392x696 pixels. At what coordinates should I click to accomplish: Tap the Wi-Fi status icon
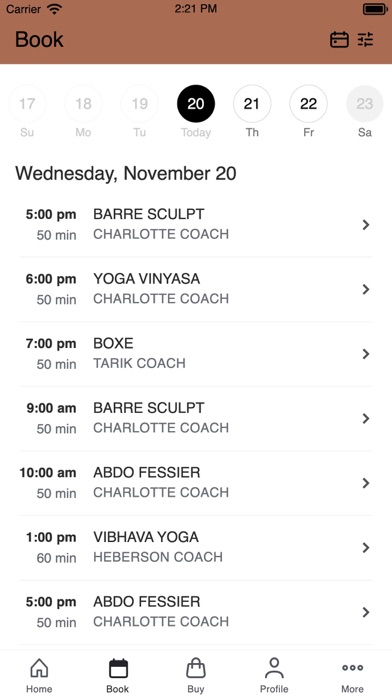click(55, 9)
